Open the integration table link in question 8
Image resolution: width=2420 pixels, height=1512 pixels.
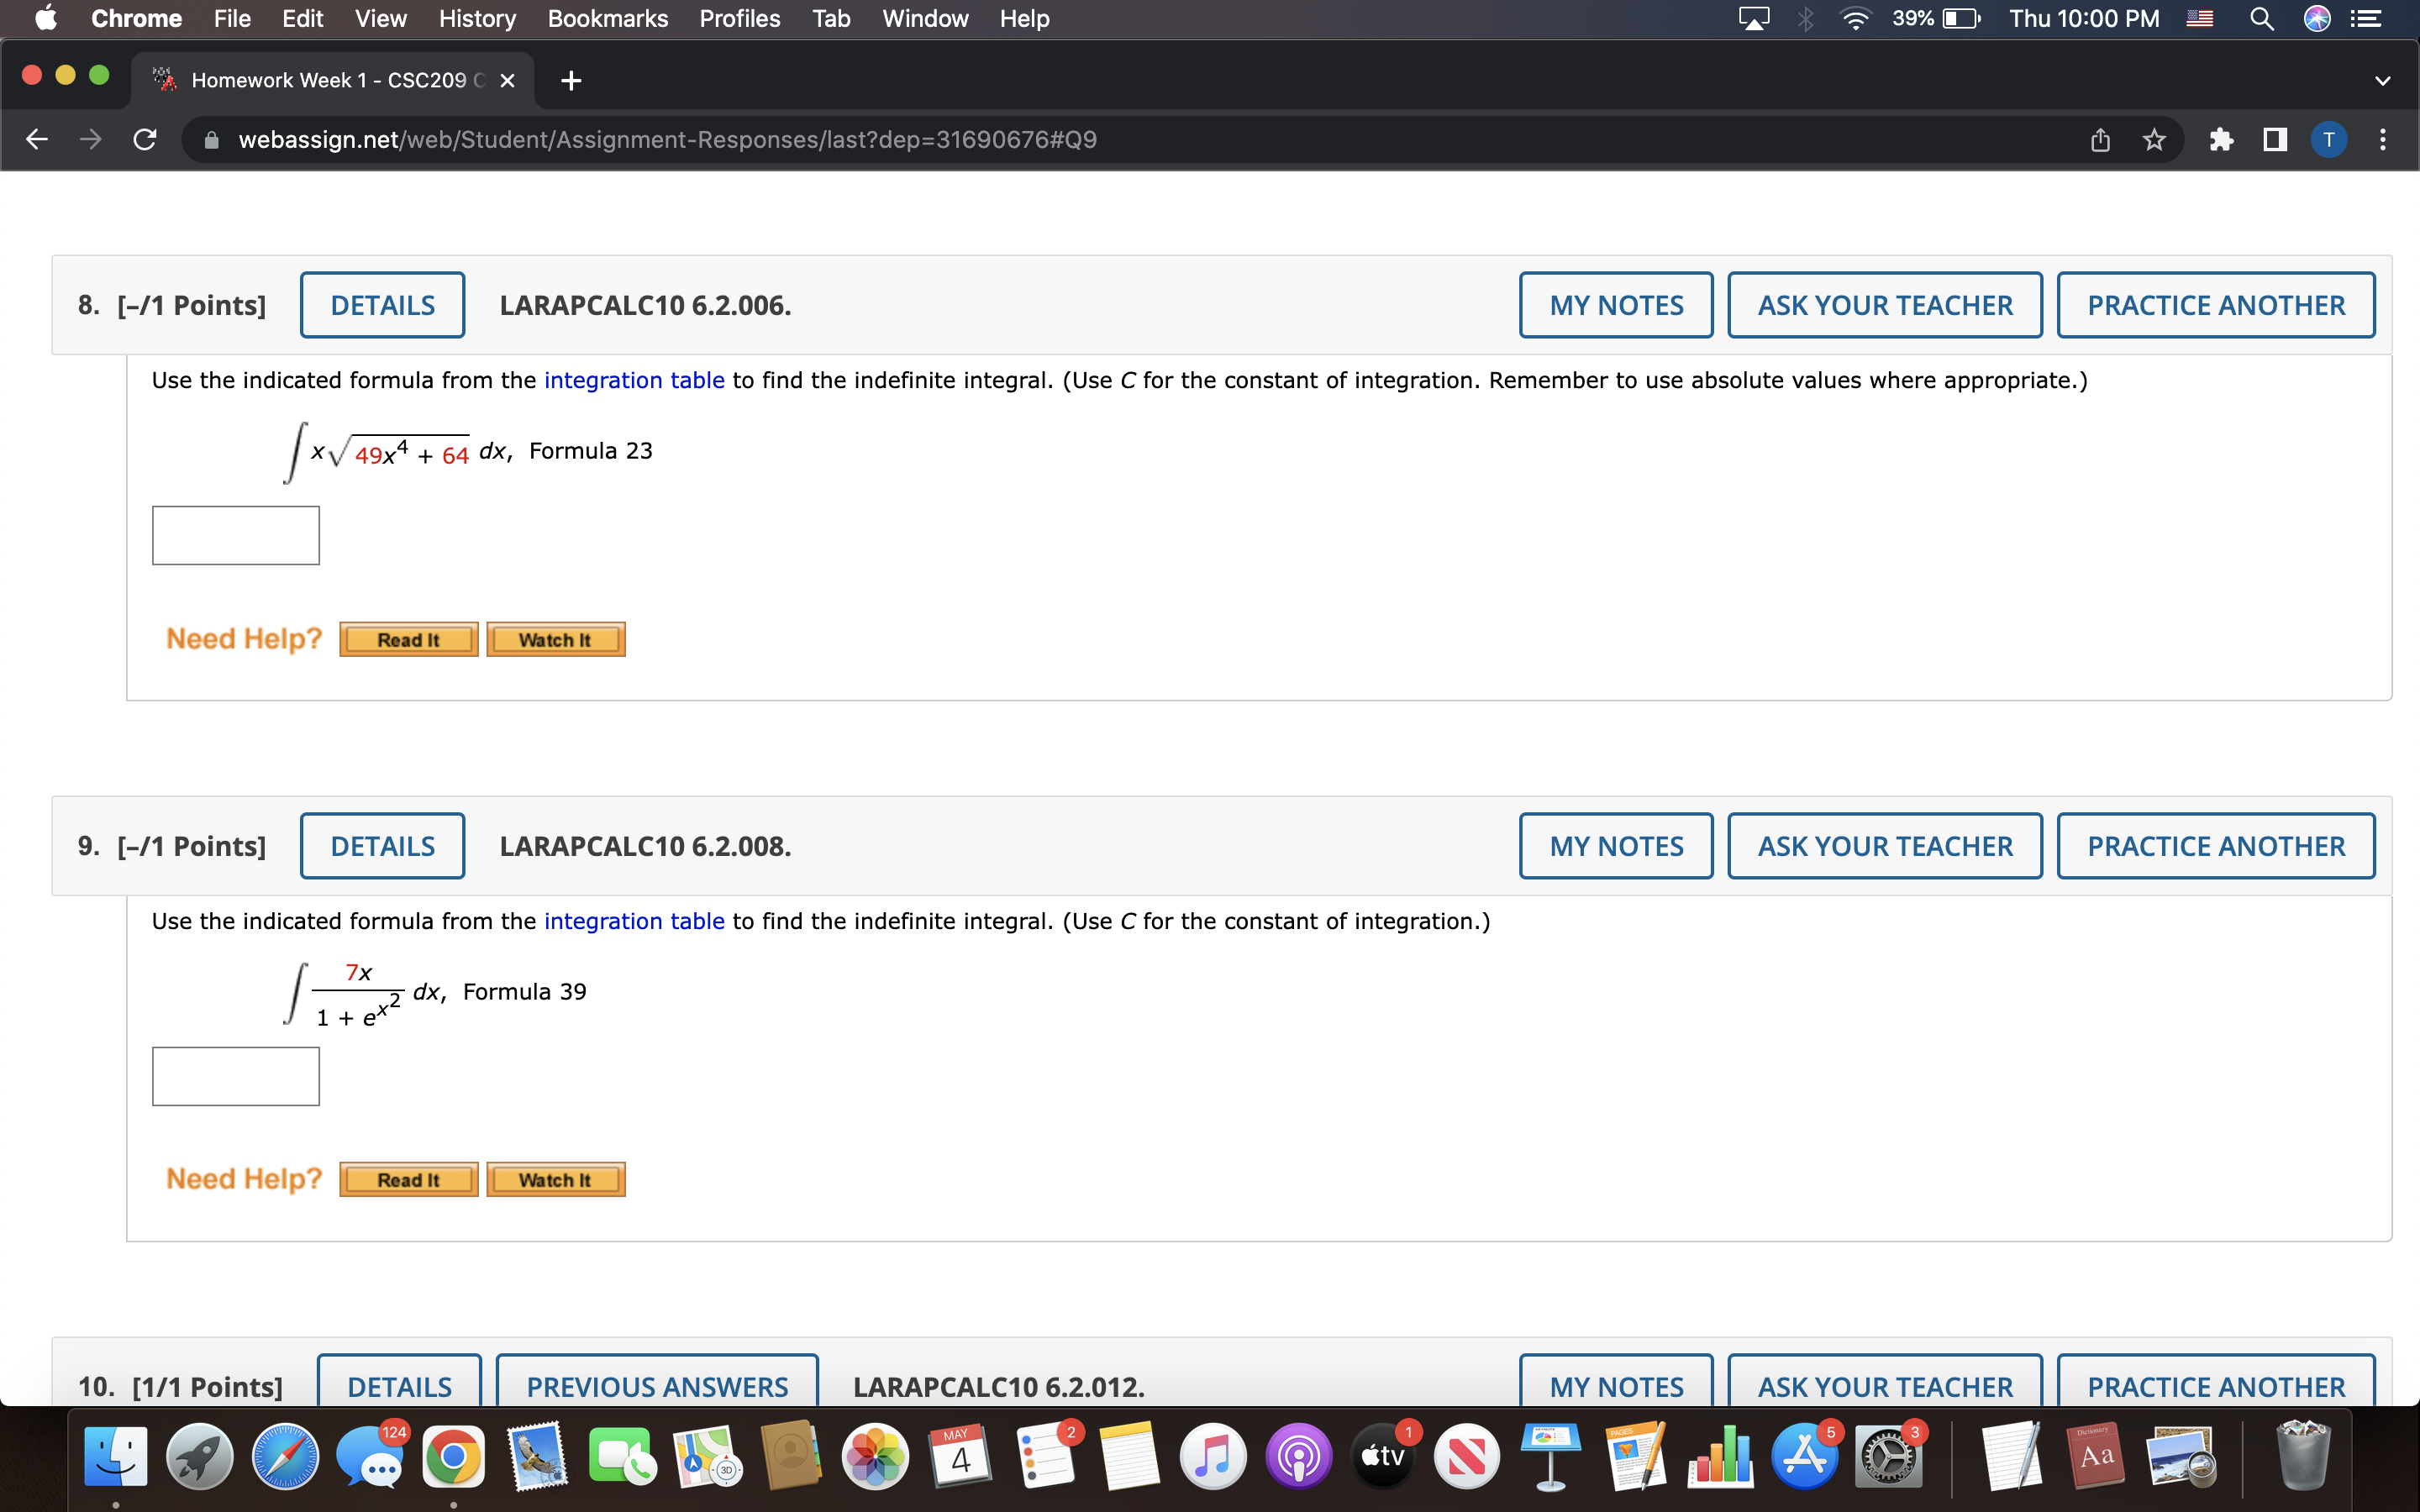634,380
